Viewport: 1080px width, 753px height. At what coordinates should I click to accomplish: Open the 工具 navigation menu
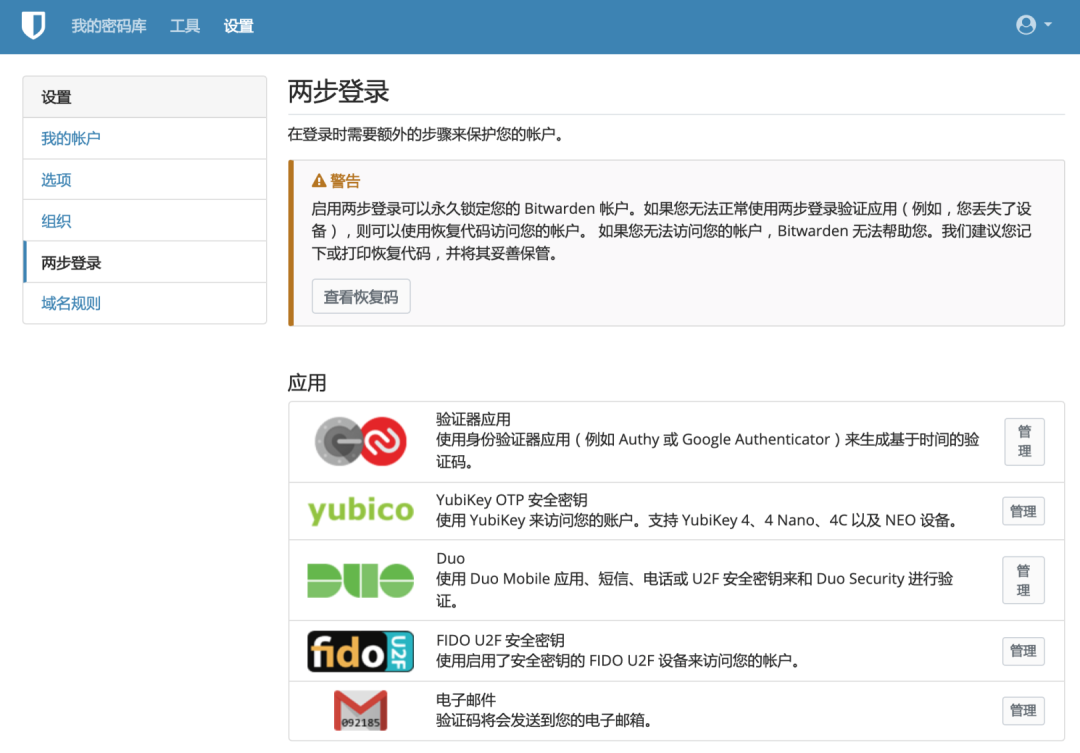[x=185, y=27]
